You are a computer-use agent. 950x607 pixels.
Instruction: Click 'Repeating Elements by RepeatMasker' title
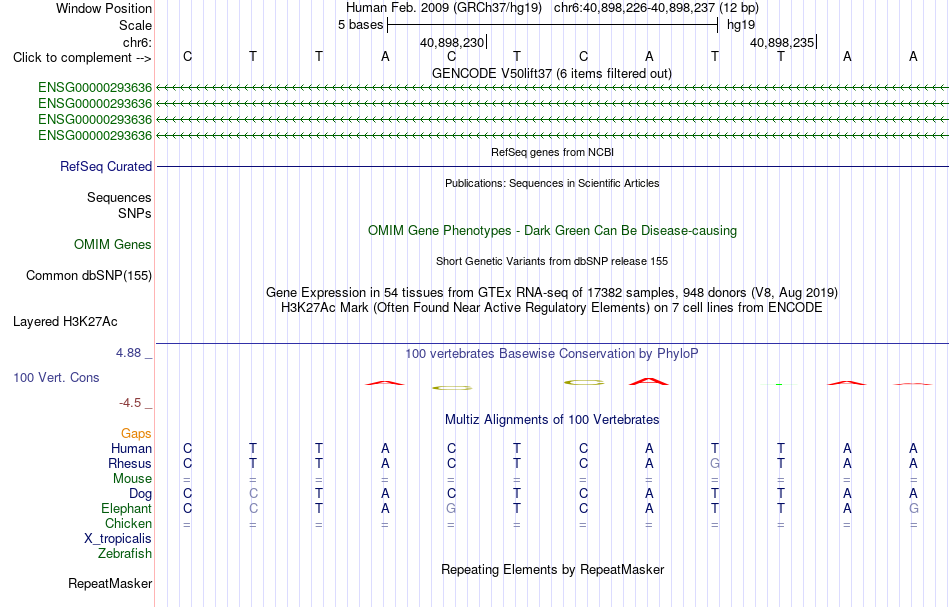552,569
